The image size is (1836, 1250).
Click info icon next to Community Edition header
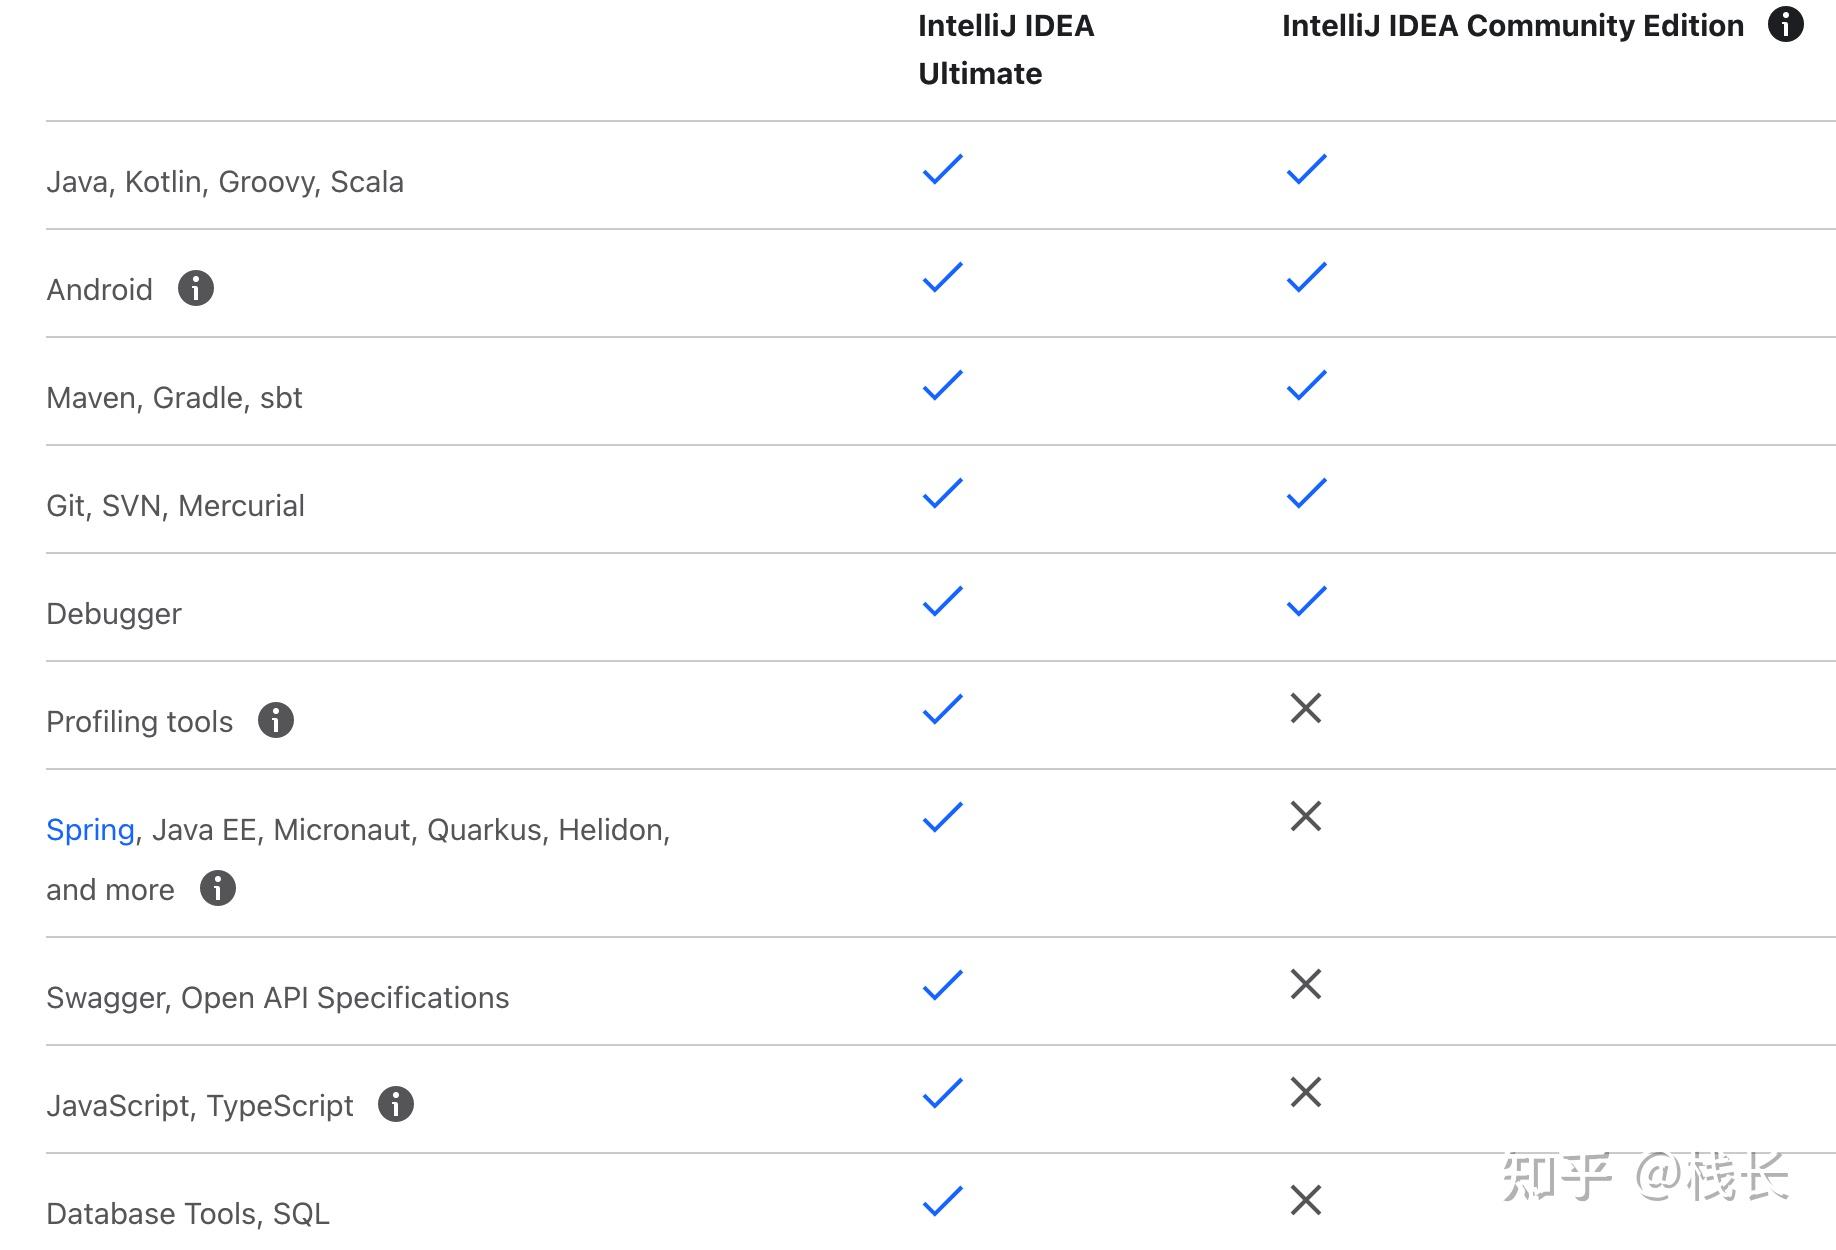(x=1785, y=24)
